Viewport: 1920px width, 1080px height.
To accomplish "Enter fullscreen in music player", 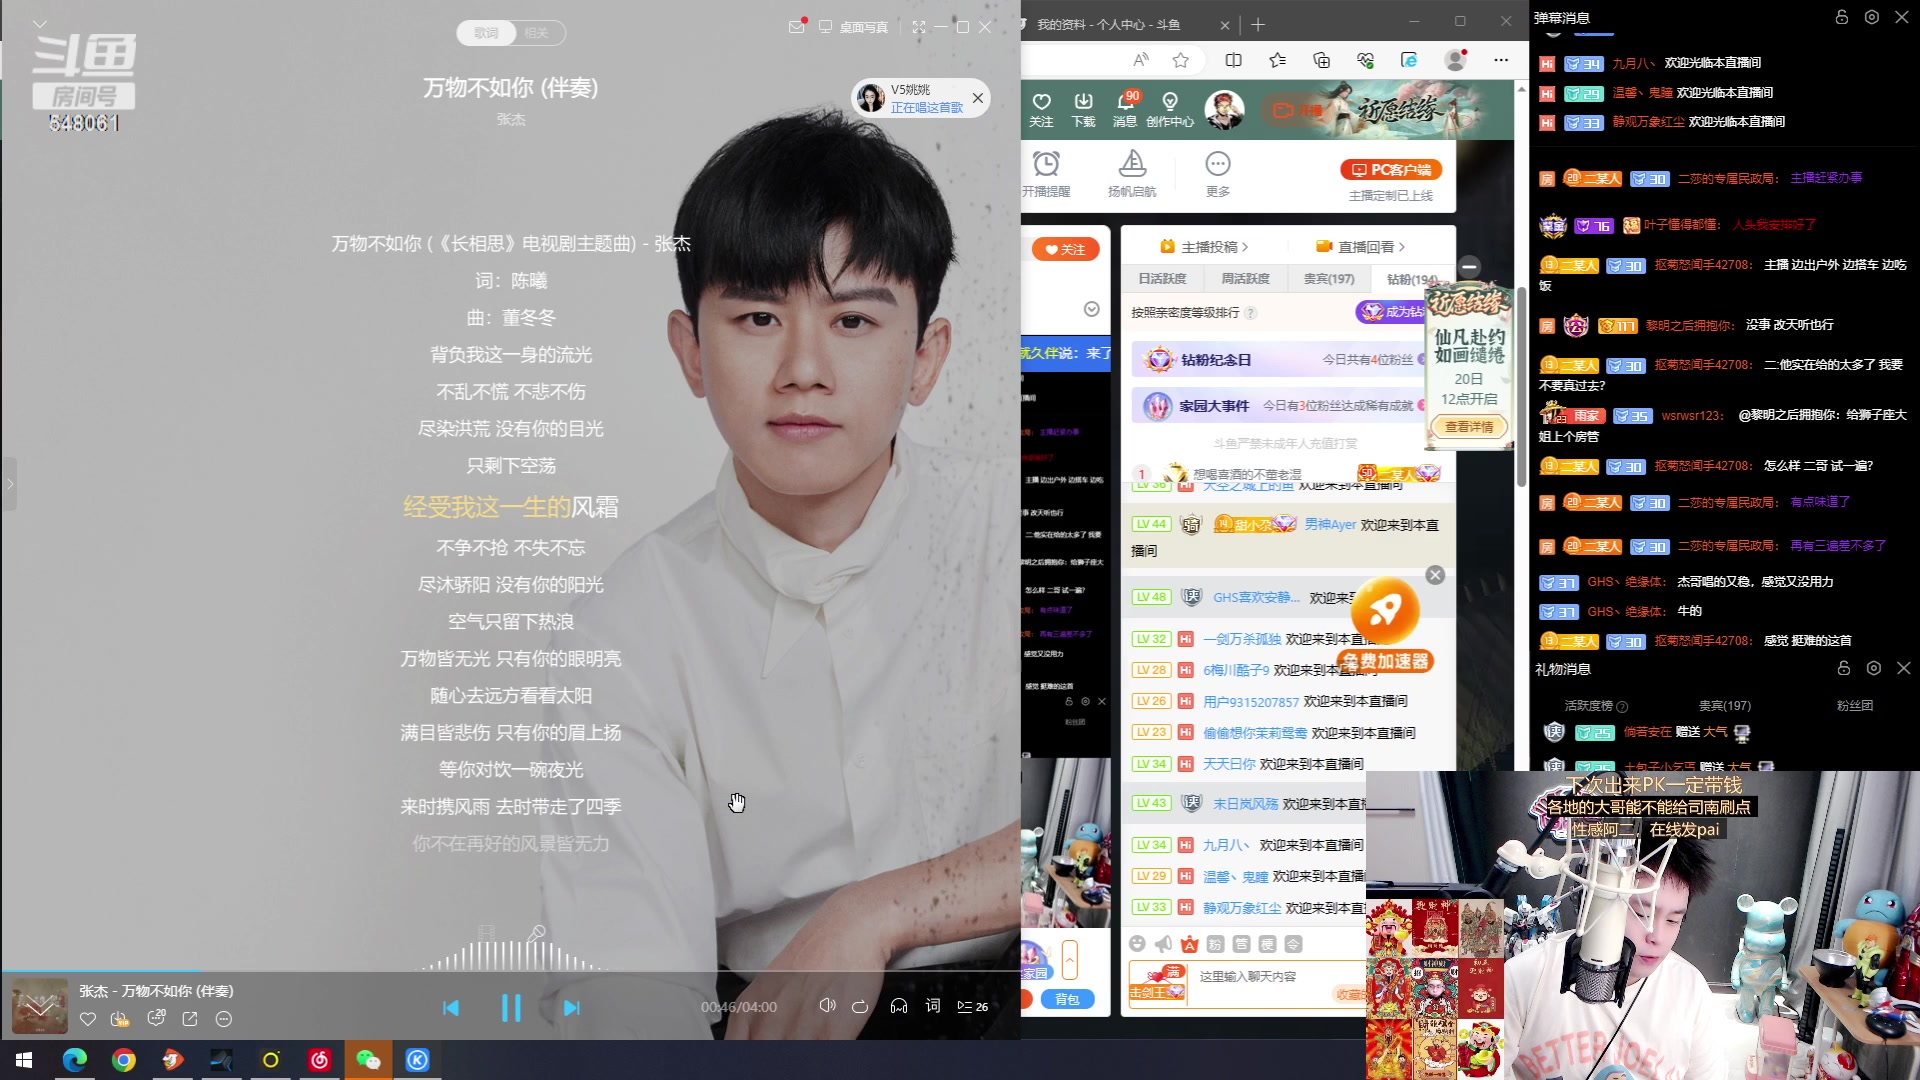I will [x=919, y=27].
